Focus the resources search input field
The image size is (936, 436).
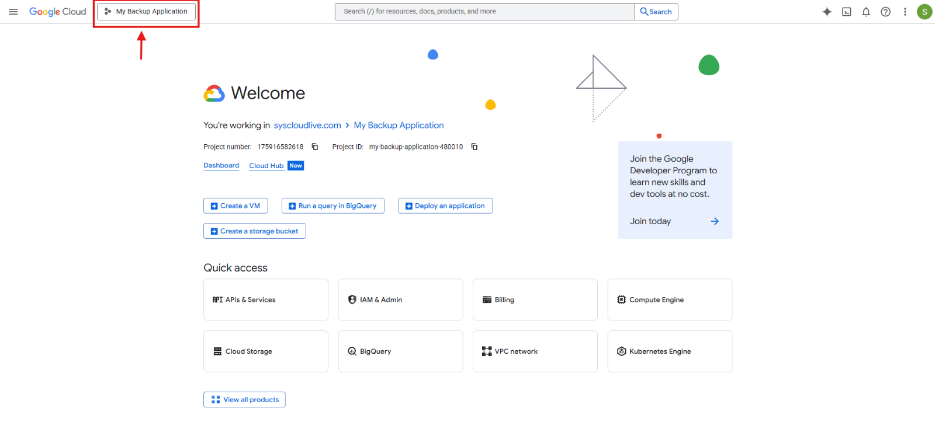(485, 12)
